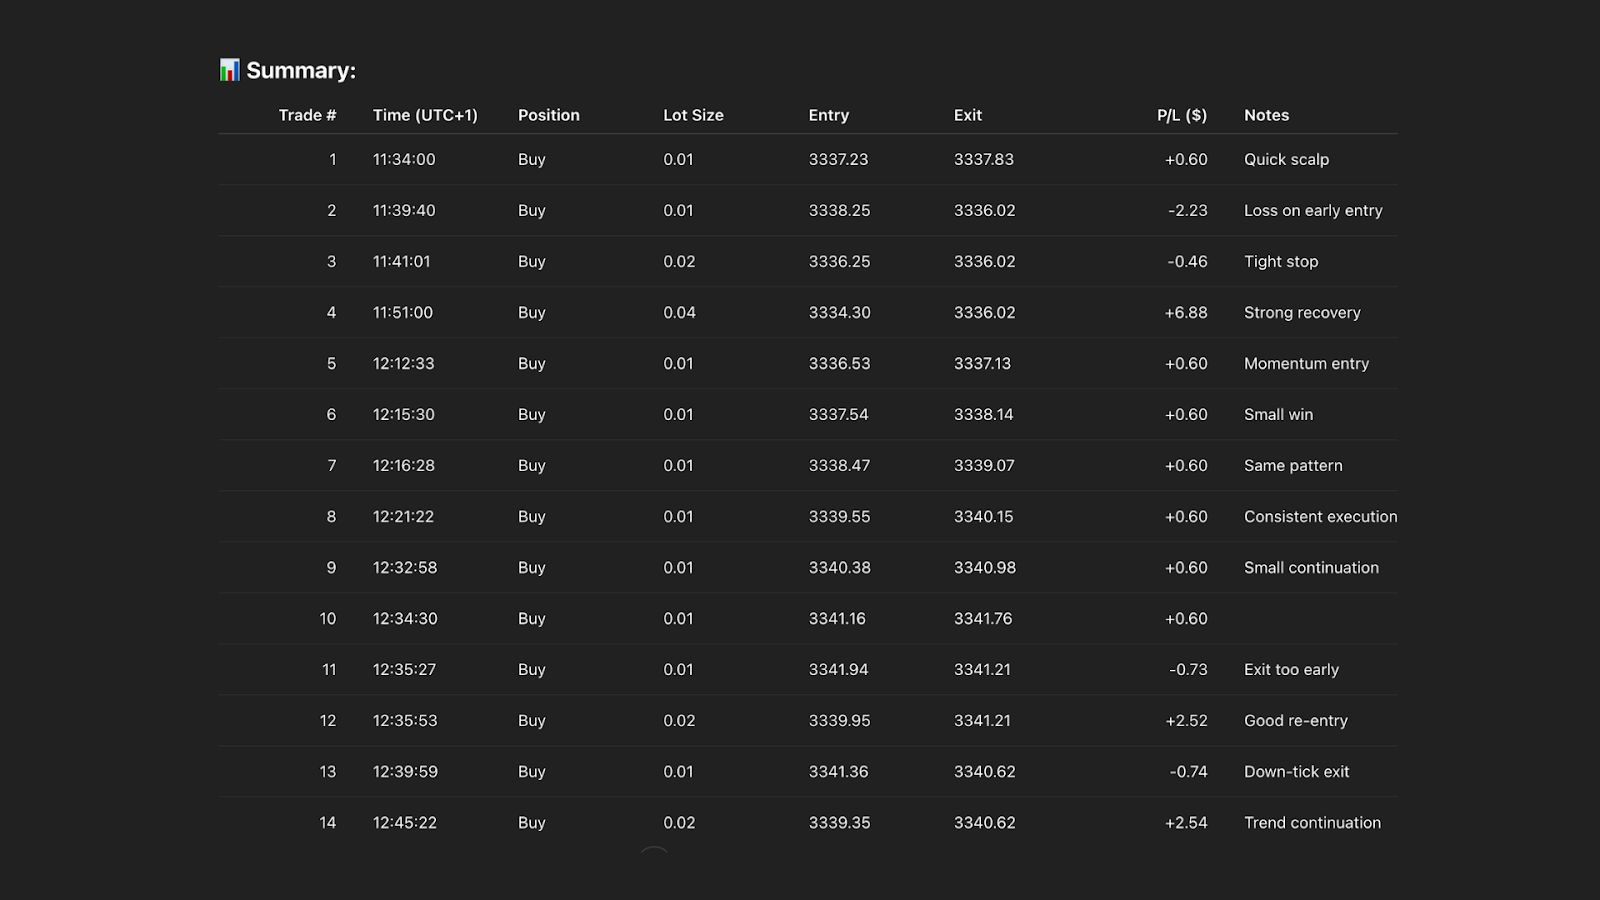This screenshot has width=1600, height=900.
Task: Select the Strong recovery note
Action: tap(1302, 312)
